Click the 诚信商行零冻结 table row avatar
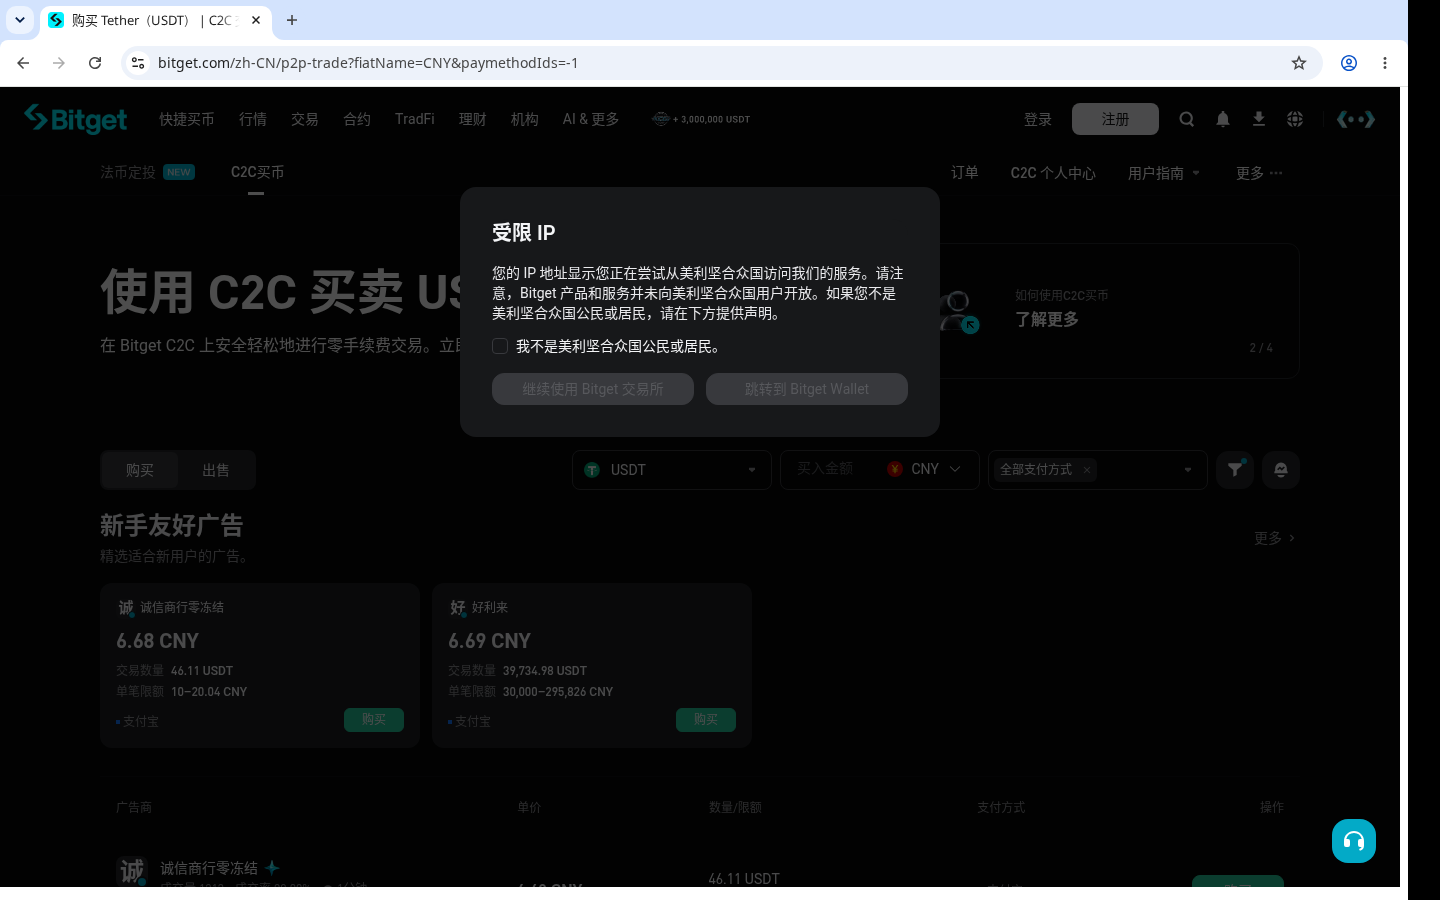1440x900 pixels. 132,871
